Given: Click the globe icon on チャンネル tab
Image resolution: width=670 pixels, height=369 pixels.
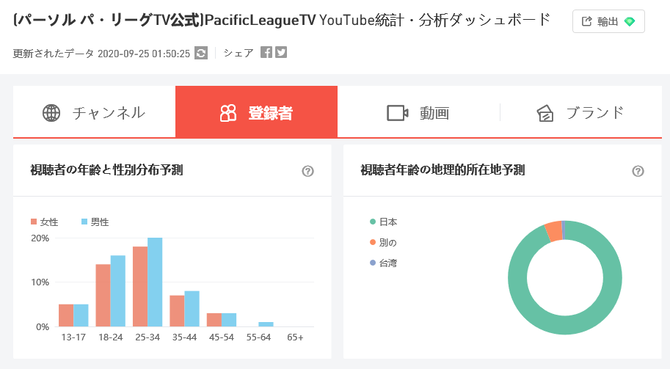Looking at the screenshot, I should pyautogui.click(x=51, y=113).
